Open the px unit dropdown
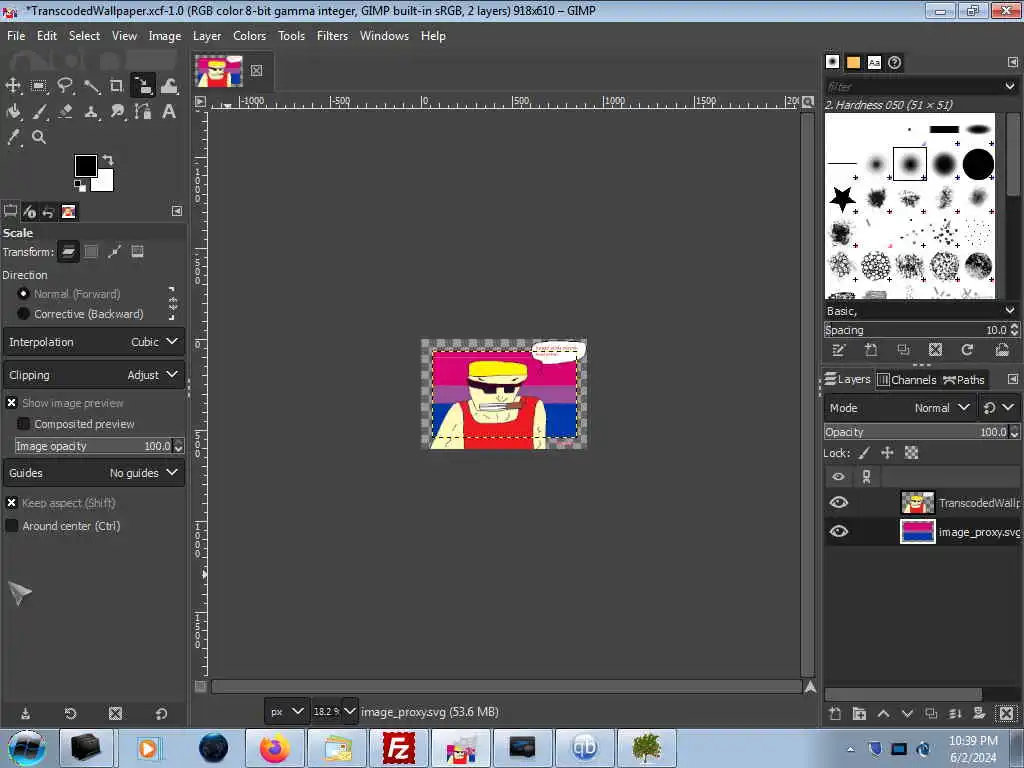This screenshot has width=1024, height=768. pos(287,711)
